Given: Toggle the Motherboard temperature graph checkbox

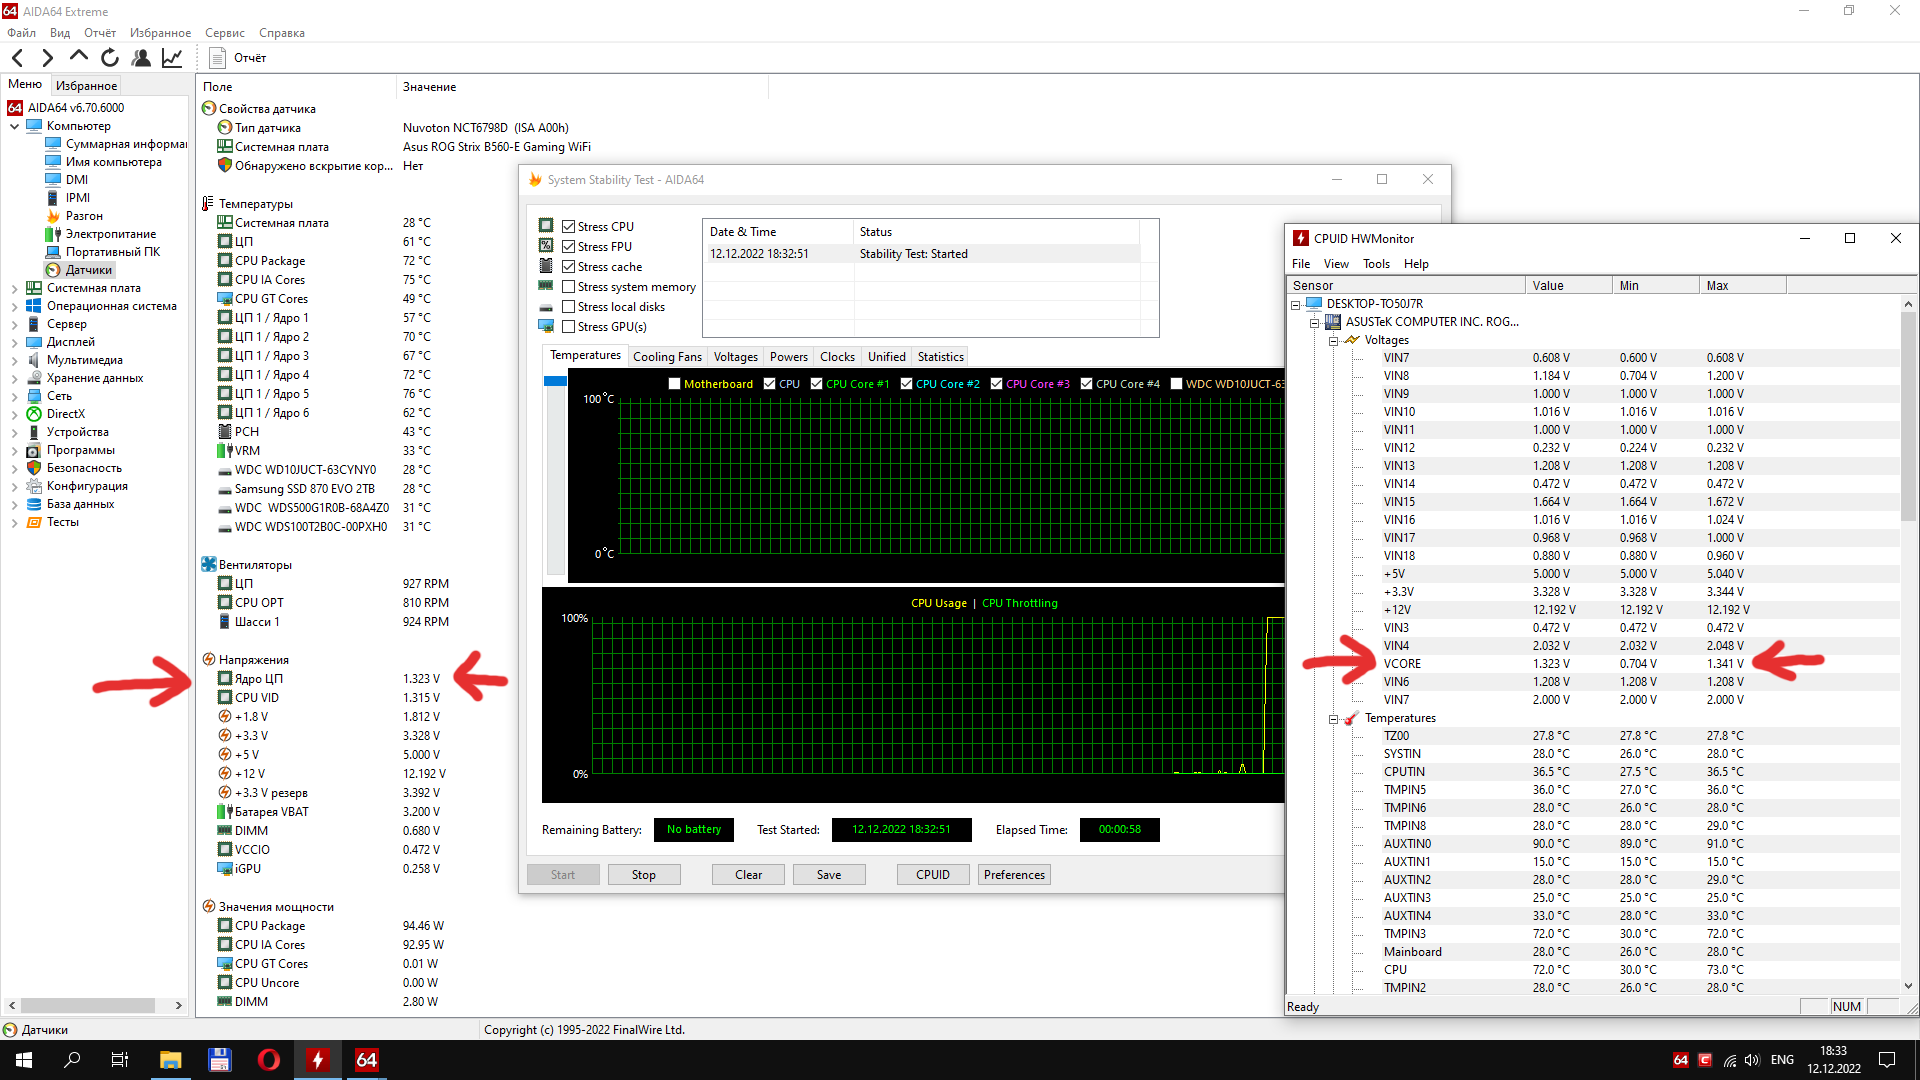Looking at the screenshot, I should coord(675,384).
